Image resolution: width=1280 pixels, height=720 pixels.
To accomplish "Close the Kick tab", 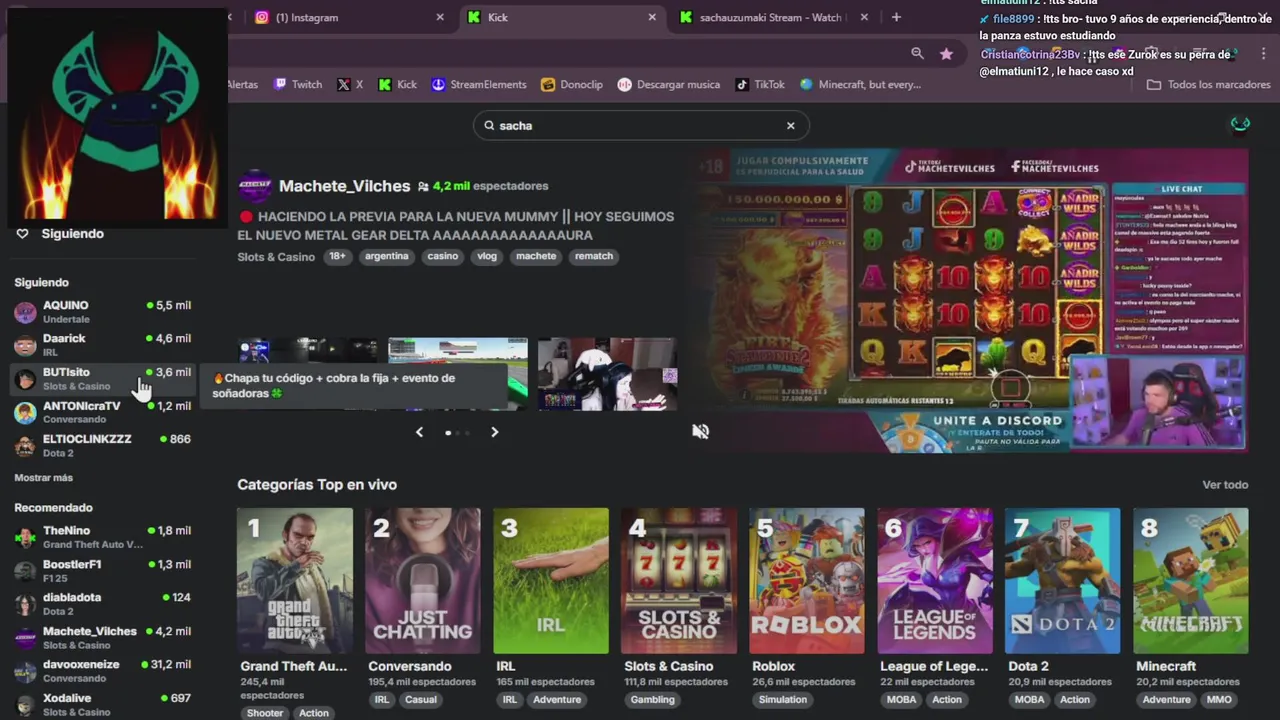I will tap(652, 17).
